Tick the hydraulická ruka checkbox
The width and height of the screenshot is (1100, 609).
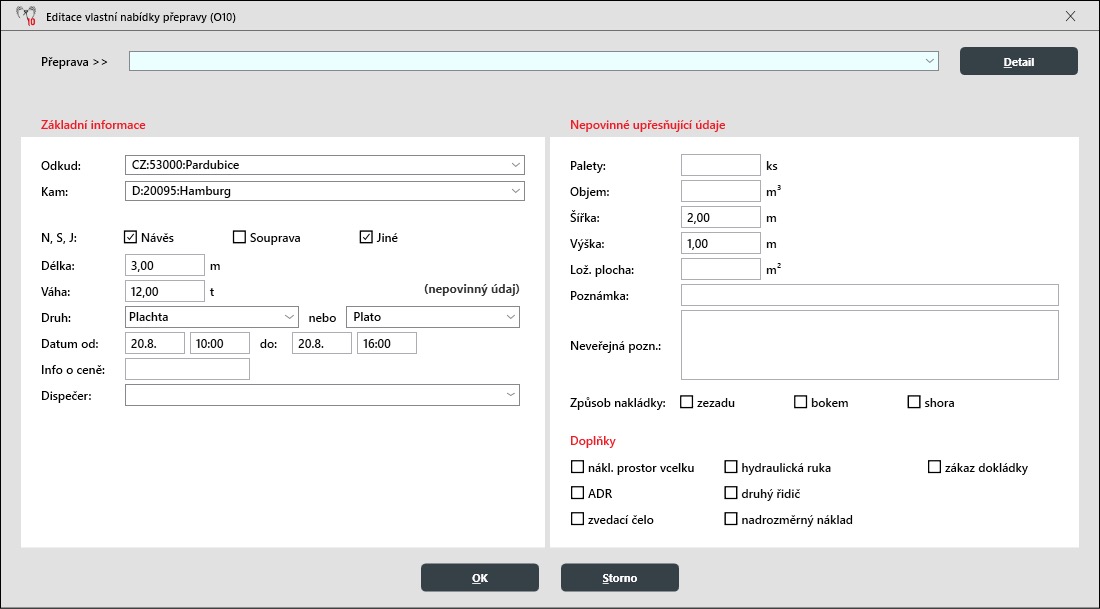point(731,467)
